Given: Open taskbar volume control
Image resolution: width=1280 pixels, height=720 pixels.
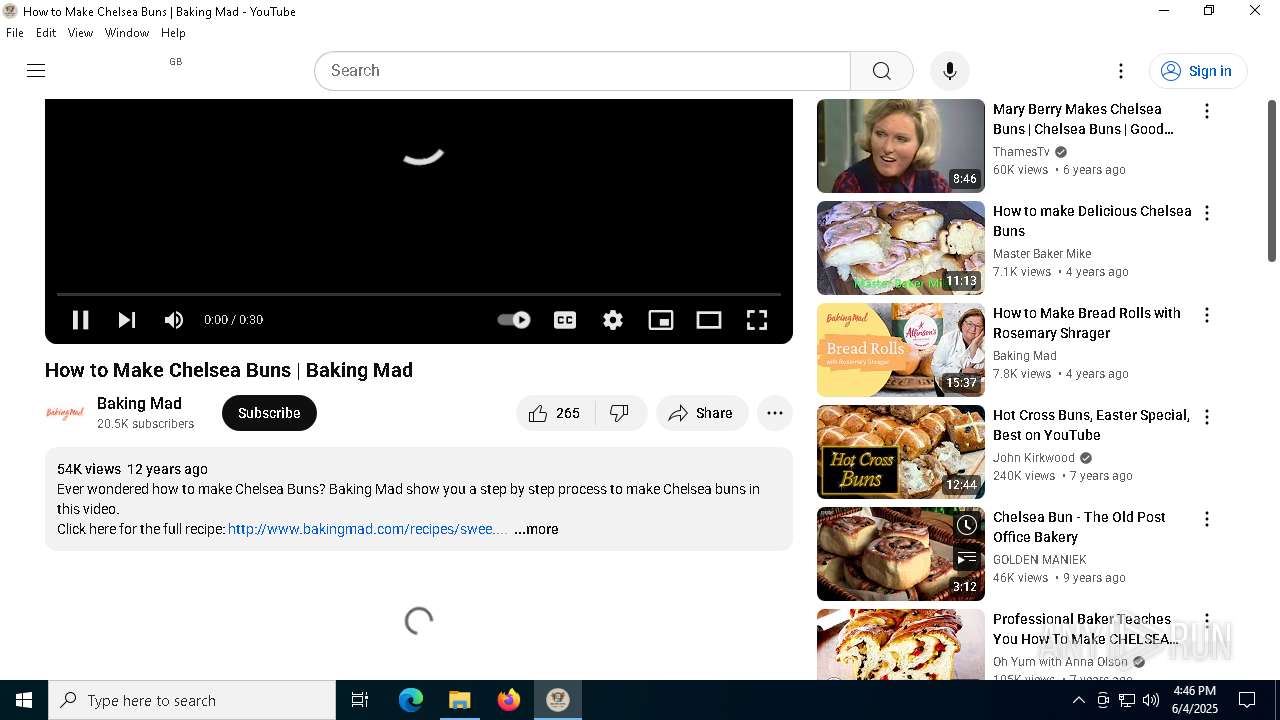Looking at the screenshot, I should 1151,700.
